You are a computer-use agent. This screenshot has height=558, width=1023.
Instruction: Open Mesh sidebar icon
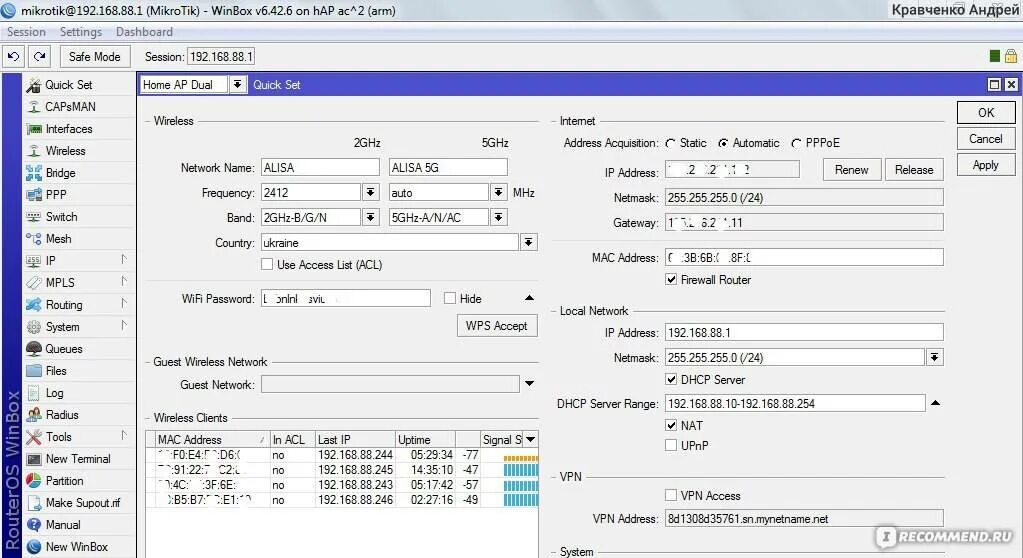[x=33, y=239]
